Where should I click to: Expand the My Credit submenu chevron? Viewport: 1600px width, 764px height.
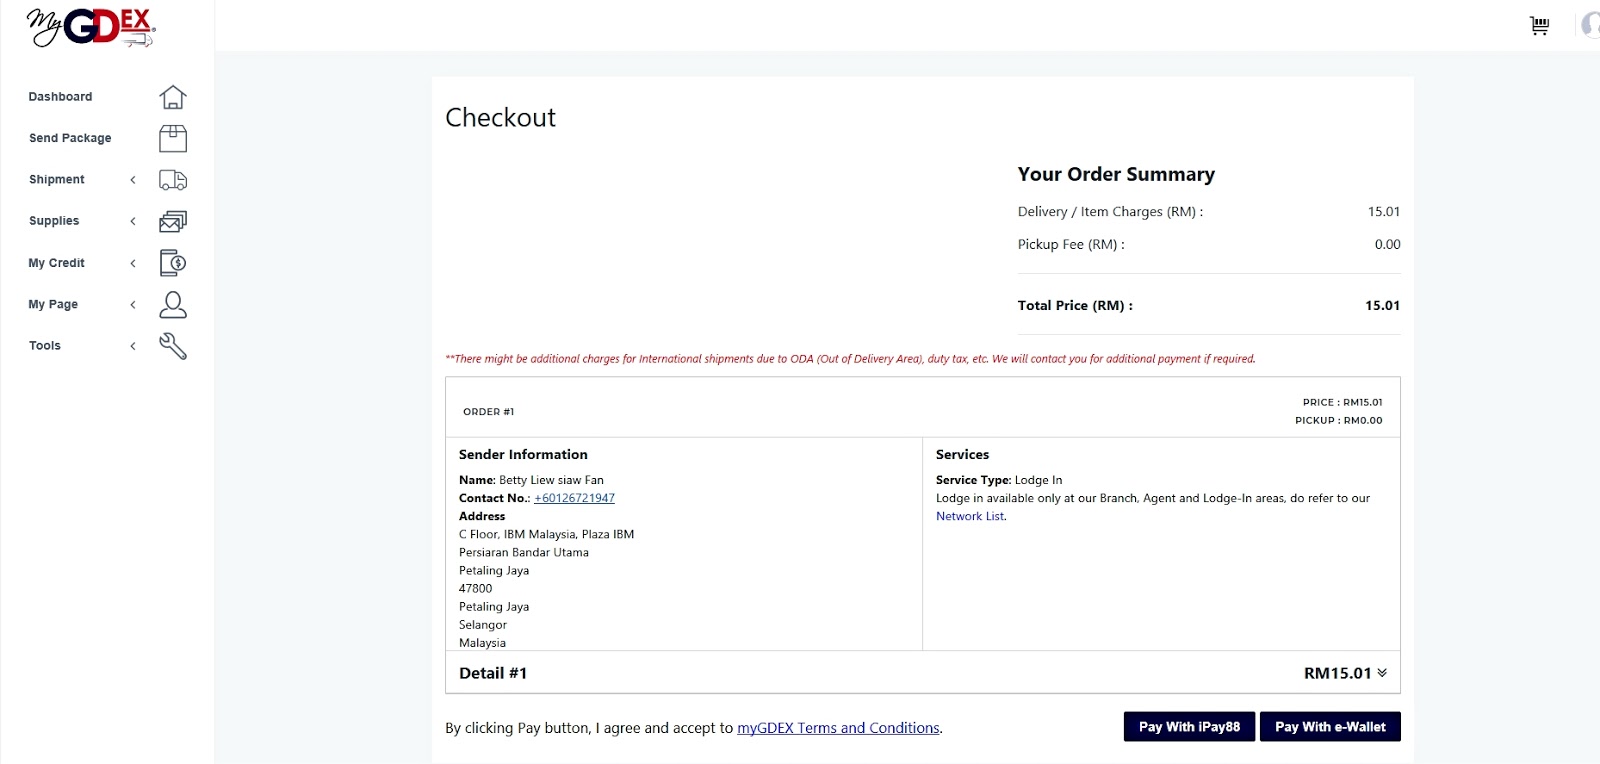[133, 263]
